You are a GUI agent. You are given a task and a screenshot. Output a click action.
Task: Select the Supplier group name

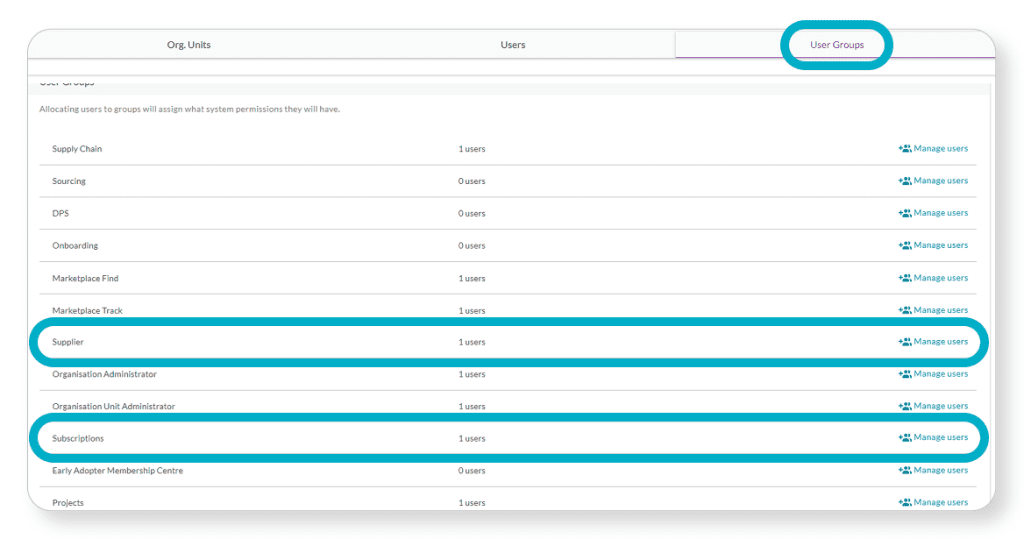point(68,342)
